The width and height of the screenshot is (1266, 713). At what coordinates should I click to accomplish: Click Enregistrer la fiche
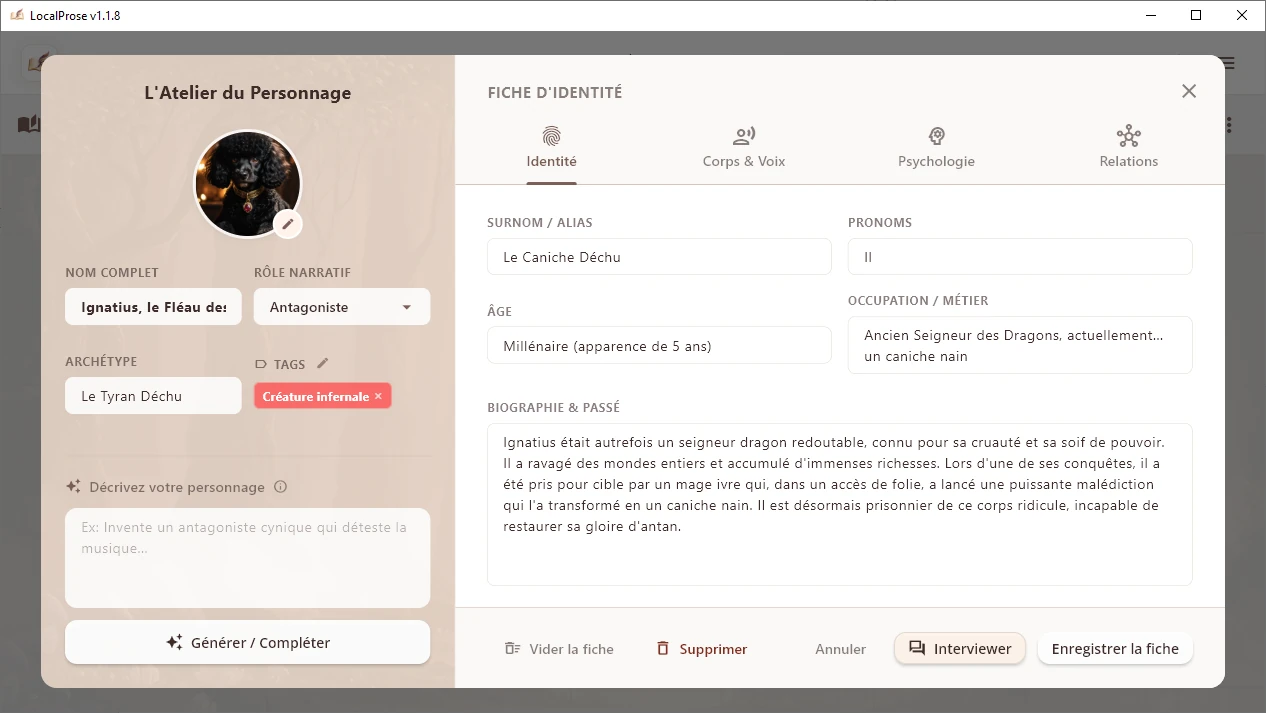click(x=1115, y=649)
